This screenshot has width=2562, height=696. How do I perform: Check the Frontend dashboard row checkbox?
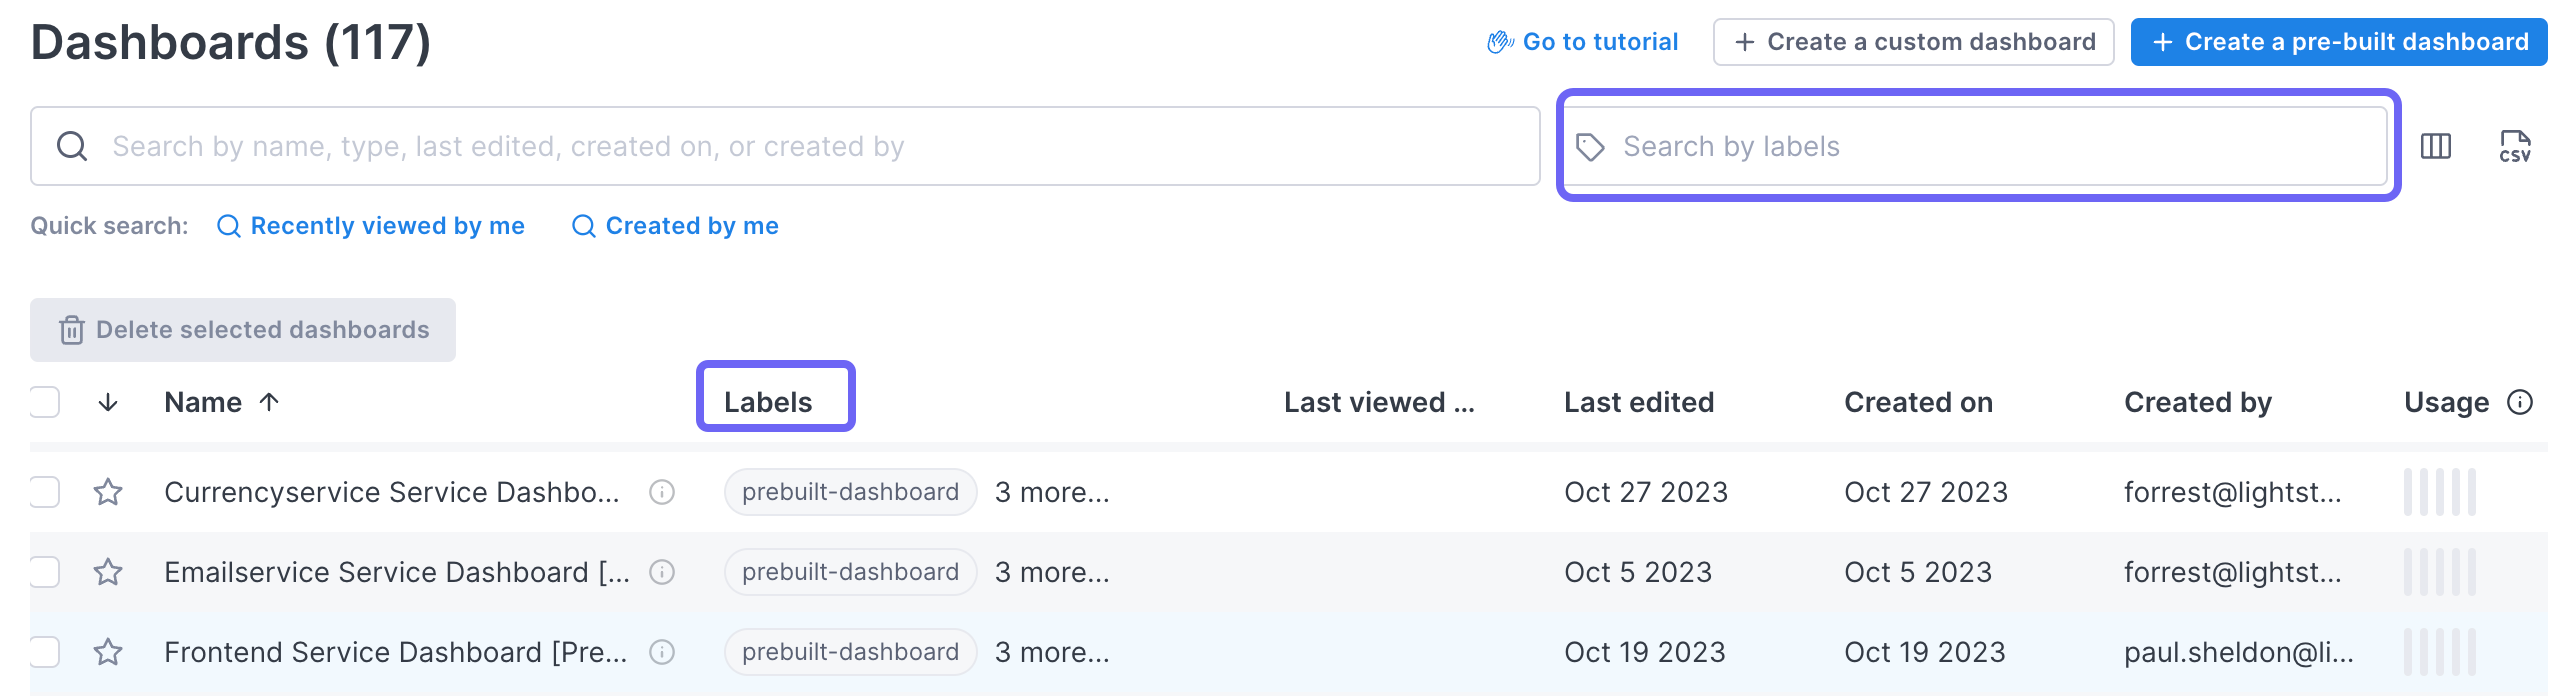pyautogui.click(x=44, y=651)
